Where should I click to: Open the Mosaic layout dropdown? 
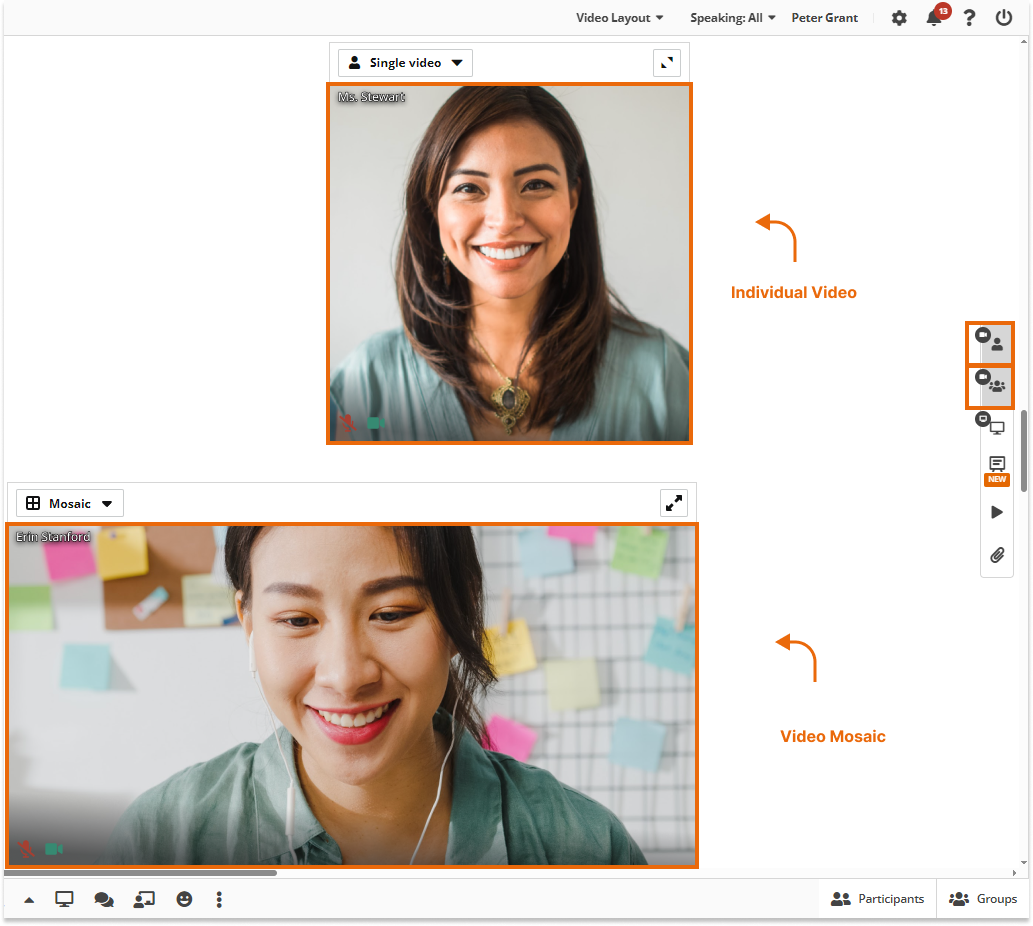tap(70, 504)
